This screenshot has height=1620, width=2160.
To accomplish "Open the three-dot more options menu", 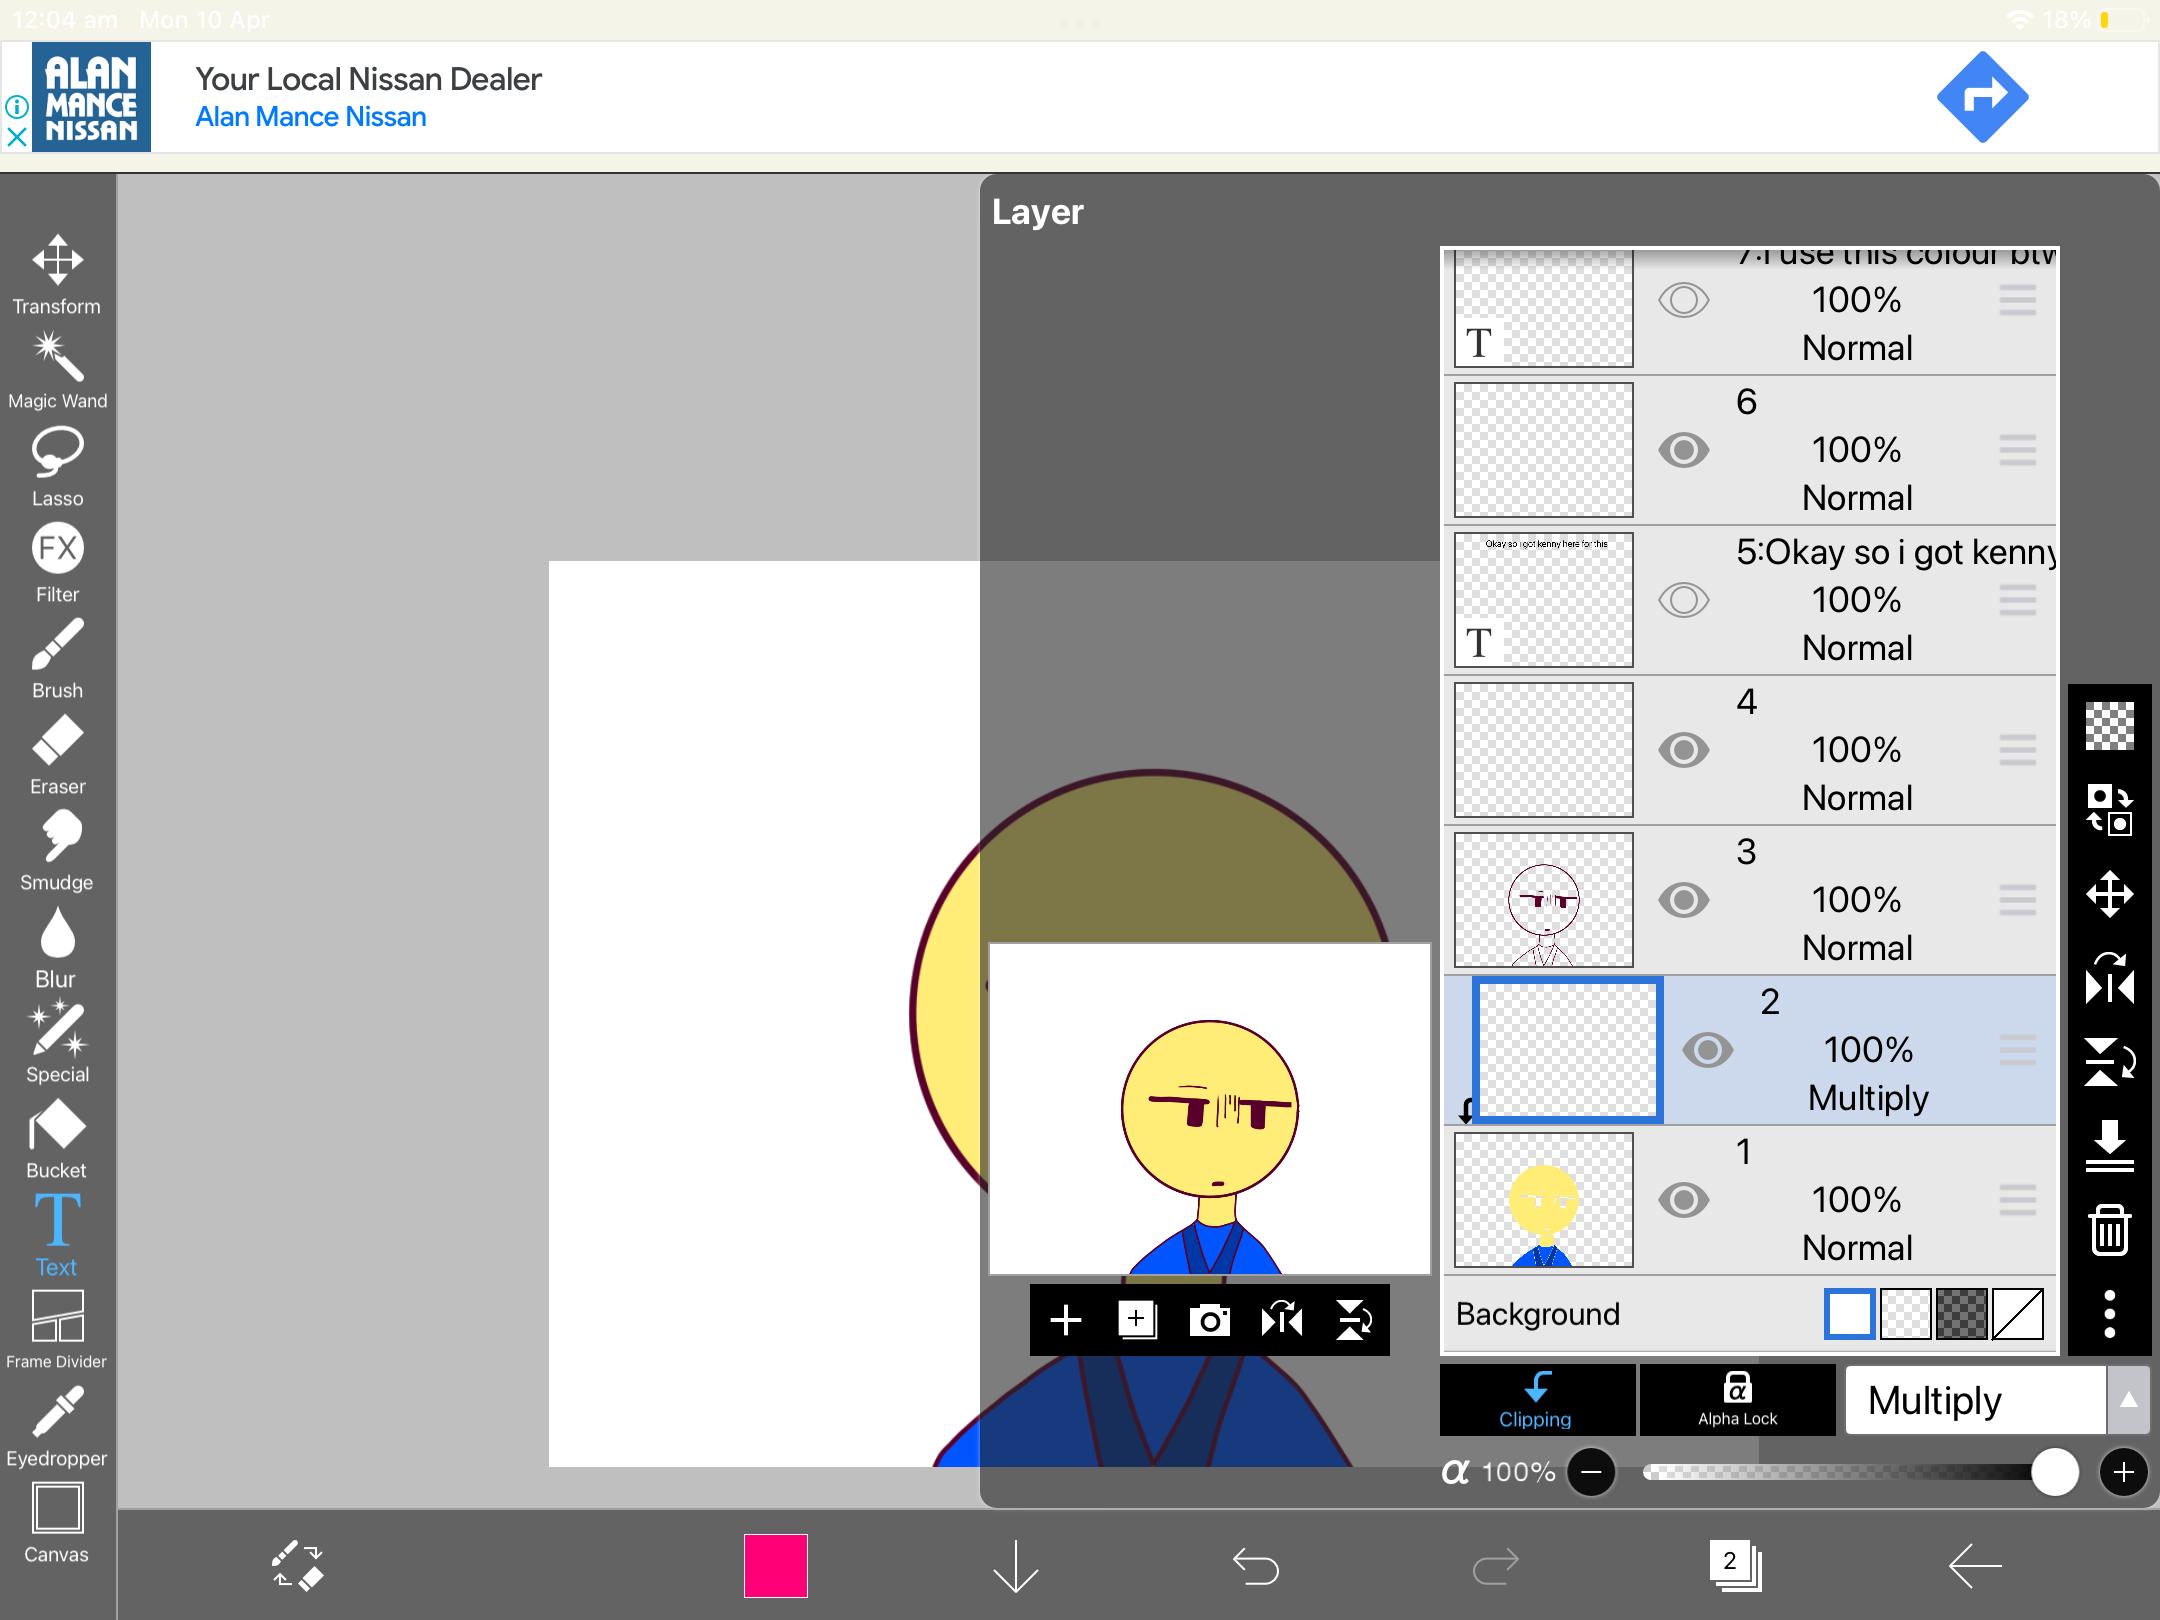I will point(2110,1313).
